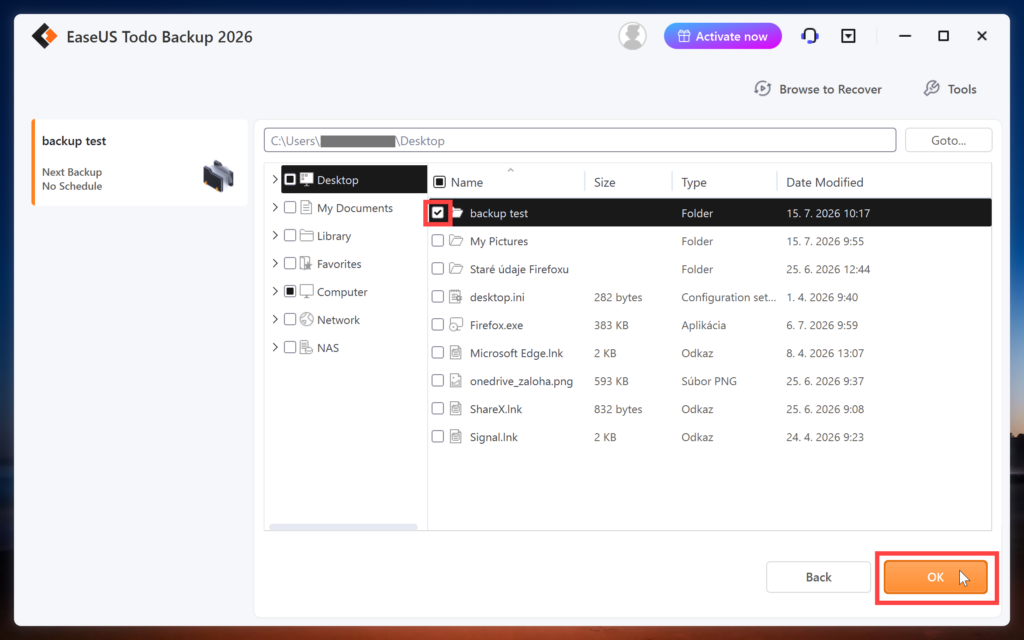Click the Tools wrench icon
1024x640 pixels.
coord(931,89)
